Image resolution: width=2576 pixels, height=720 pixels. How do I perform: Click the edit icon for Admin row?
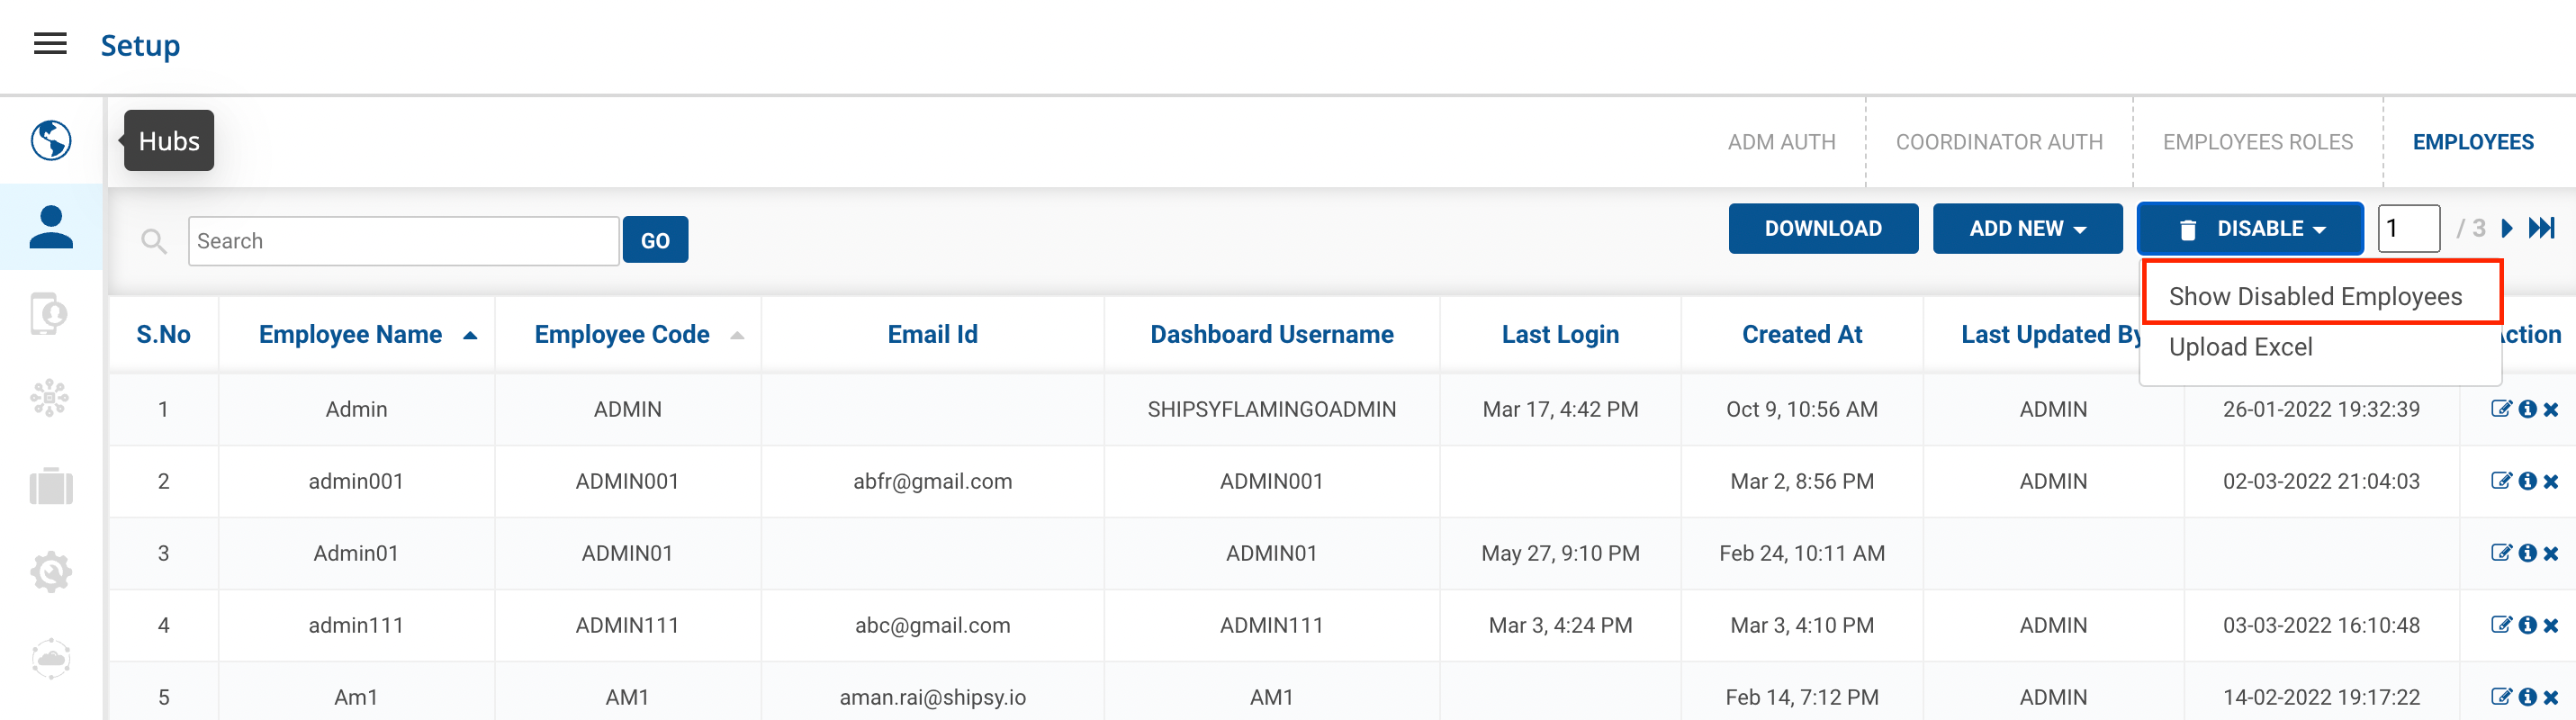(x=2500, y=409)
